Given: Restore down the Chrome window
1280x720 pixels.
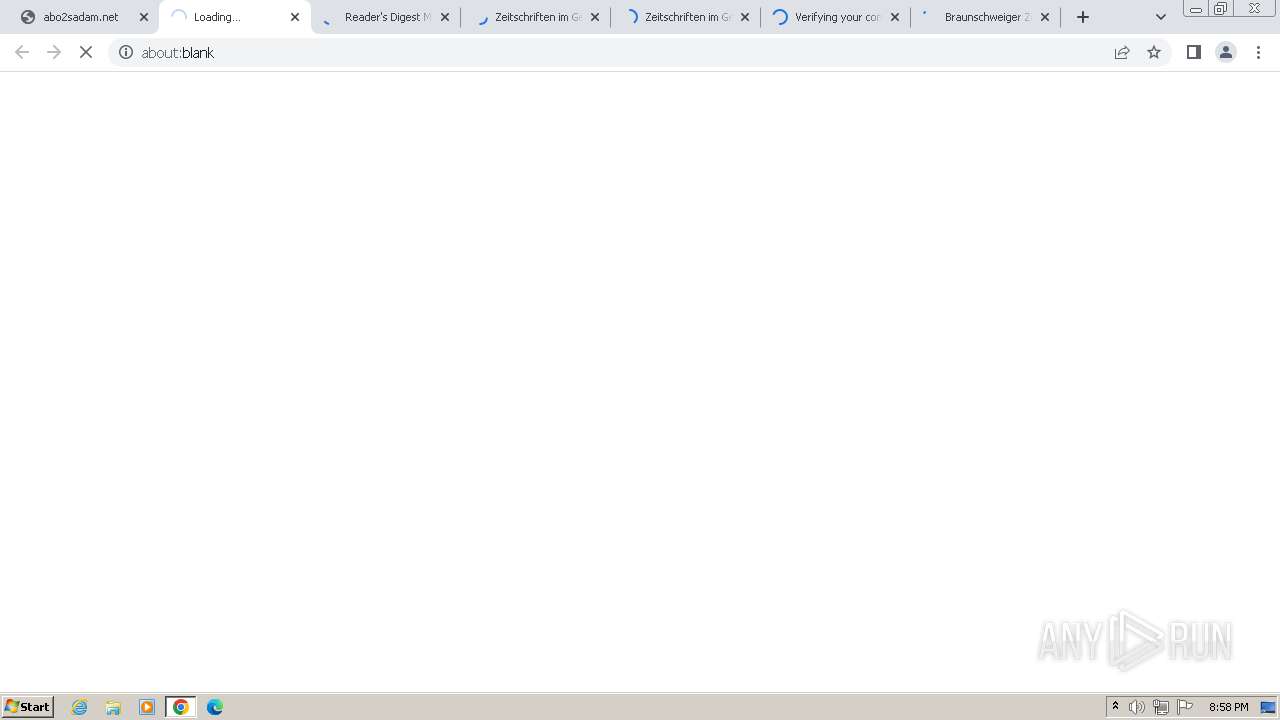Looking at the screenshot, I should pyautogui.click(x=1221, y=9).
